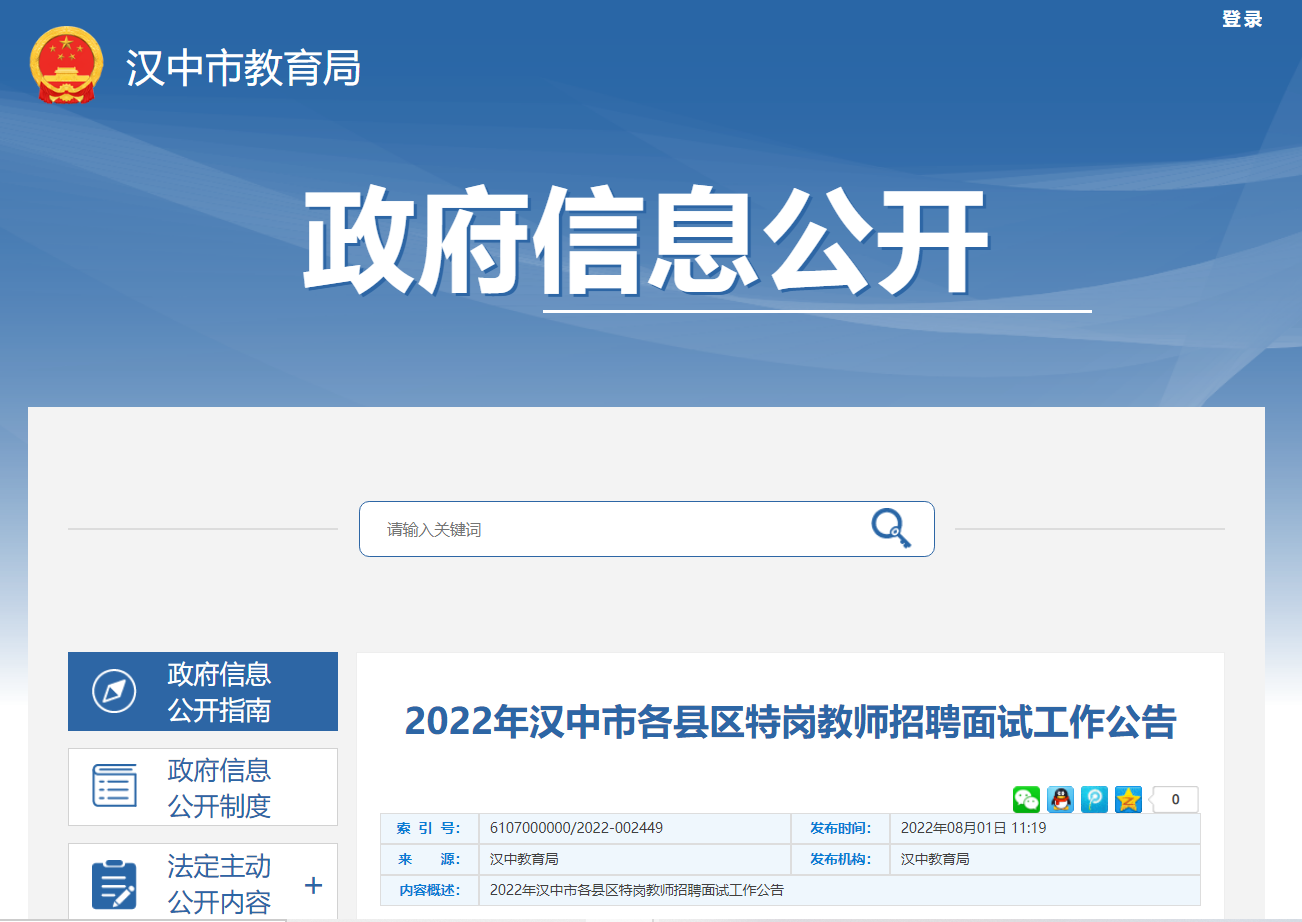Click the 政府信息公开 banner heading
1302x922 pixels.
[646, 242]
